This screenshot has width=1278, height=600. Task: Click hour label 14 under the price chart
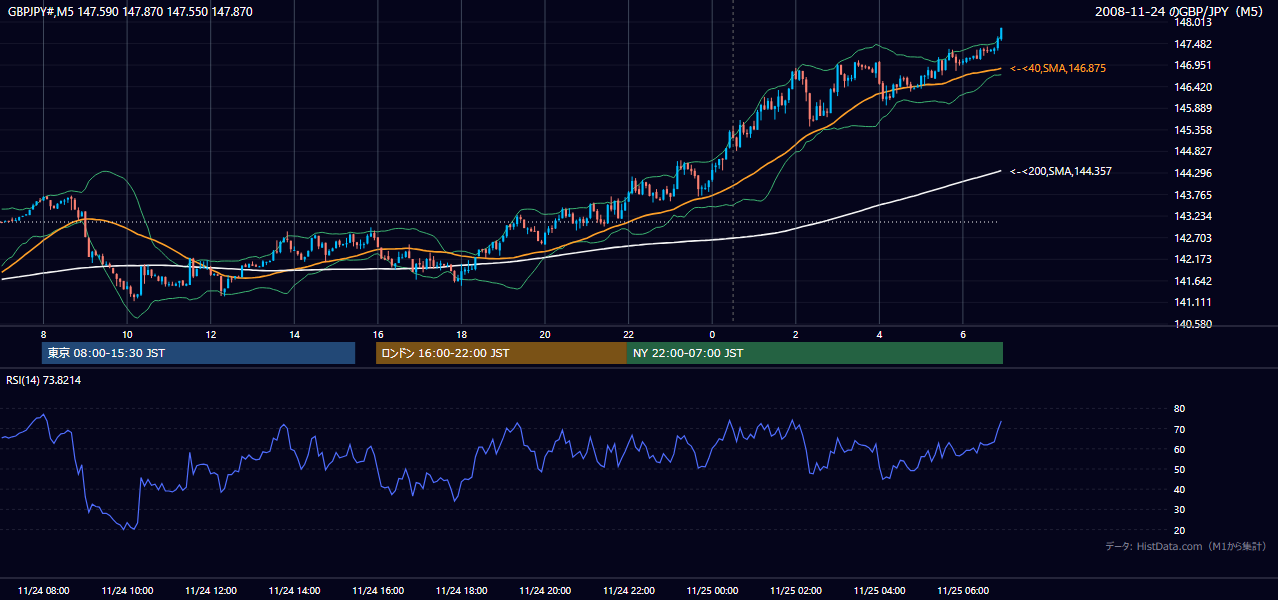pyautogui.click(x=294, y=334)
